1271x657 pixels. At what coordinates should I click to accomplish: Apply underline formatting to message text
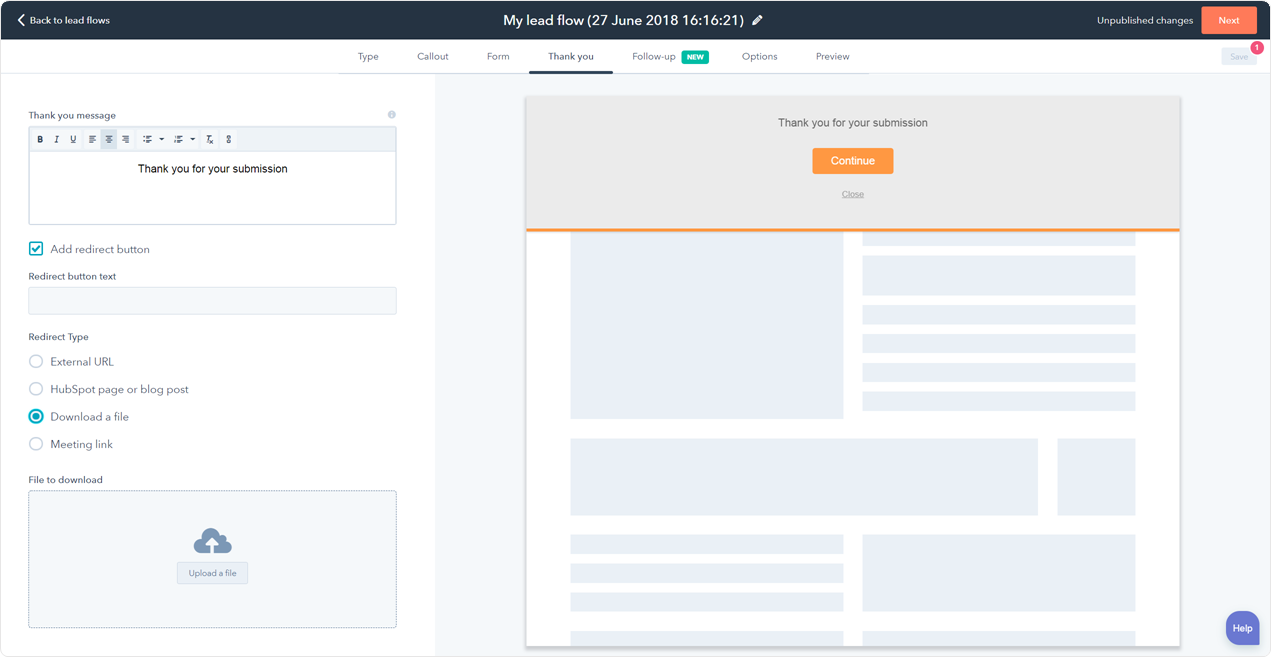(73, 140)
